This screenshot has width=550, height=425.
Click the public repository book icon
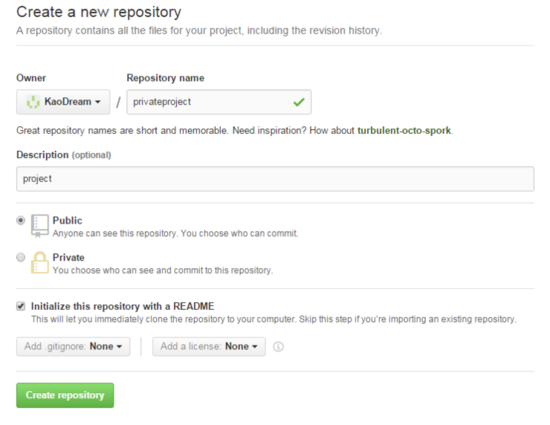pyautogui.click(x=40, y=225)
